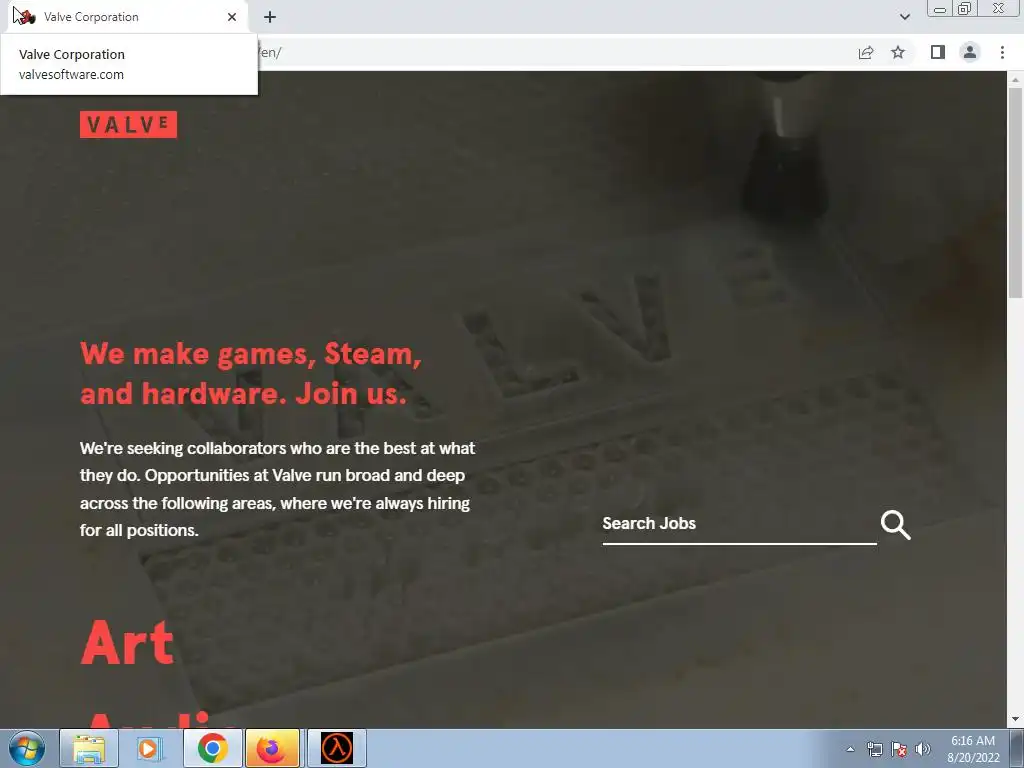
Task: Open the Chrome profile menu
Action: 970,52
